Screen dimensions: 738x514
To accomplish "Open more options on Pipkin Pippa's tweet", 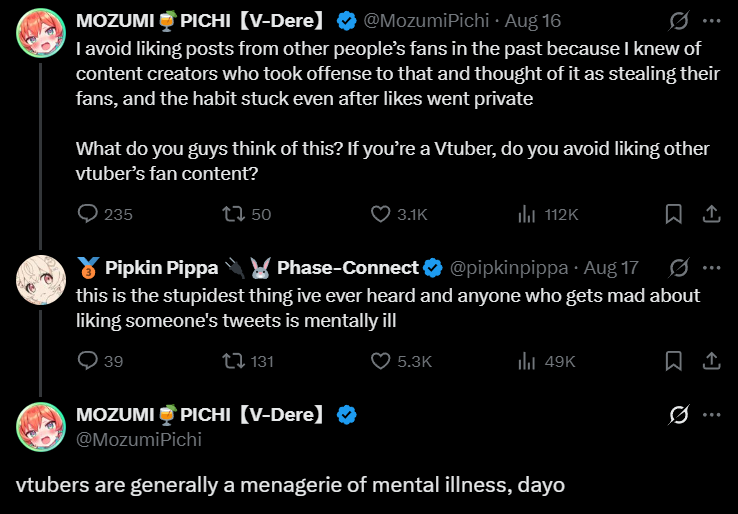I will pyautogui.click(x=711, y=268).
